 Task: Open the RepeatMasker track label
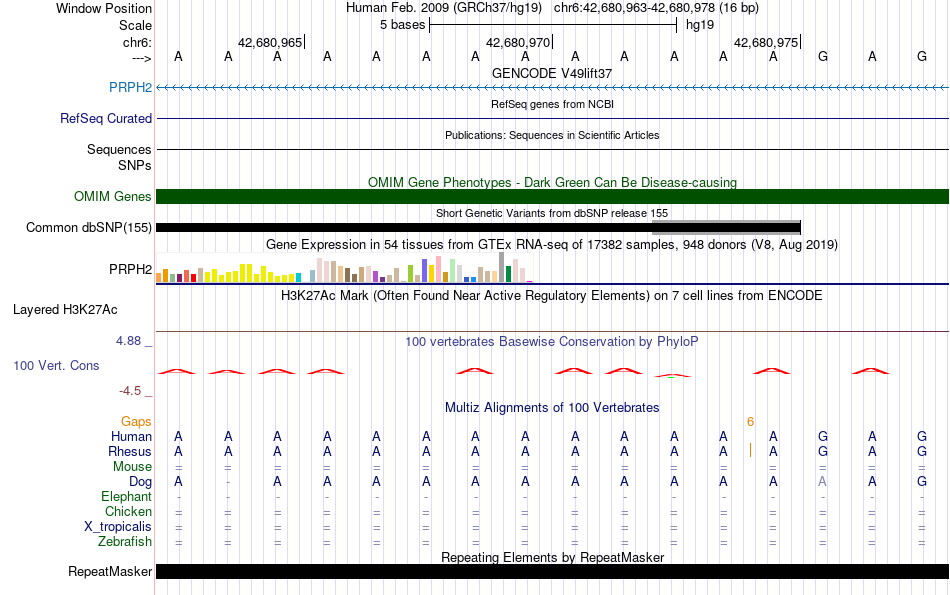point(110,571)
